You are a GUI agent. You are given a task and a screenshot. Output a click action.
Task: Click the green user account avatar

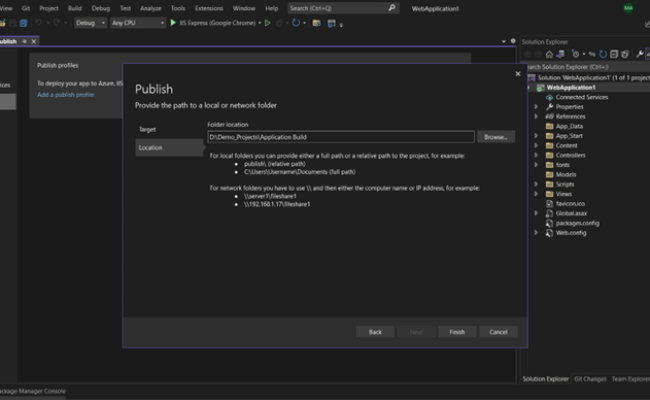click(x=628, y=8)
